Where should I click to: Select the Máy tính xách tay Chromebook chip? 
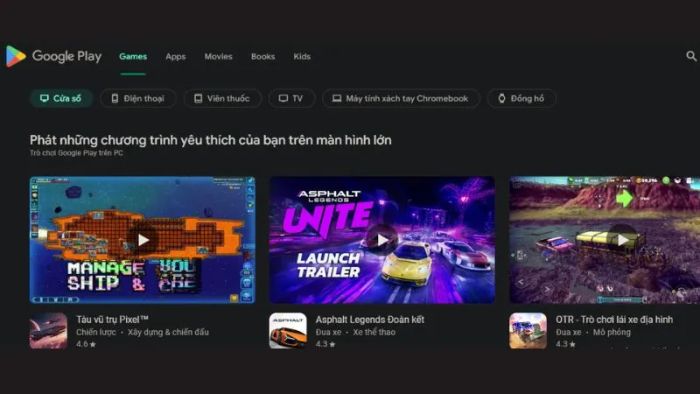[401, 98]
